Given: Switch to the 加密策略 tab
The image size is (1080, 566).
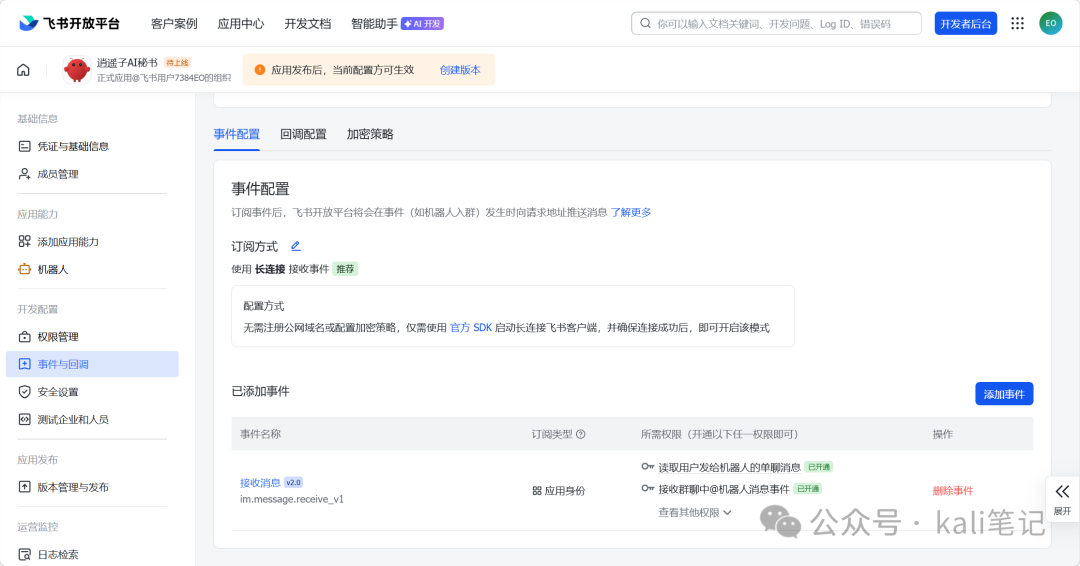Looking at the screenshot, I should click(x=370, y=134).
